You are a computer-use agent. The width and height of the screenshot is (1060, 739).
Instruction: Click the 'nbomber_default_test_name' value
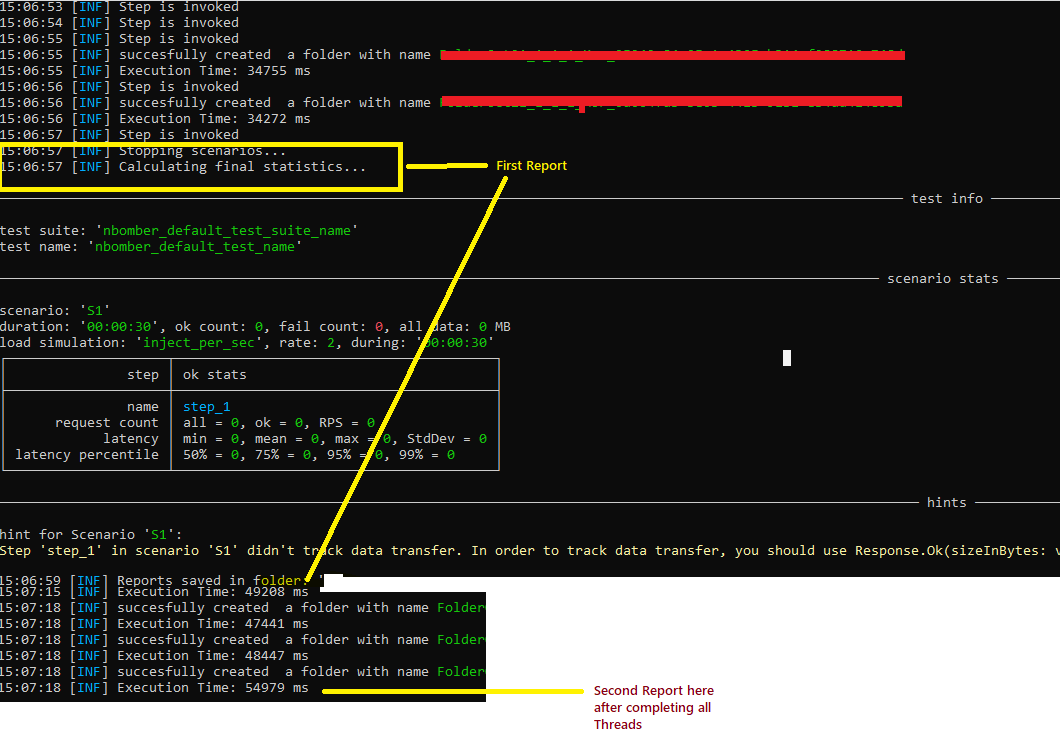(193, 246)
